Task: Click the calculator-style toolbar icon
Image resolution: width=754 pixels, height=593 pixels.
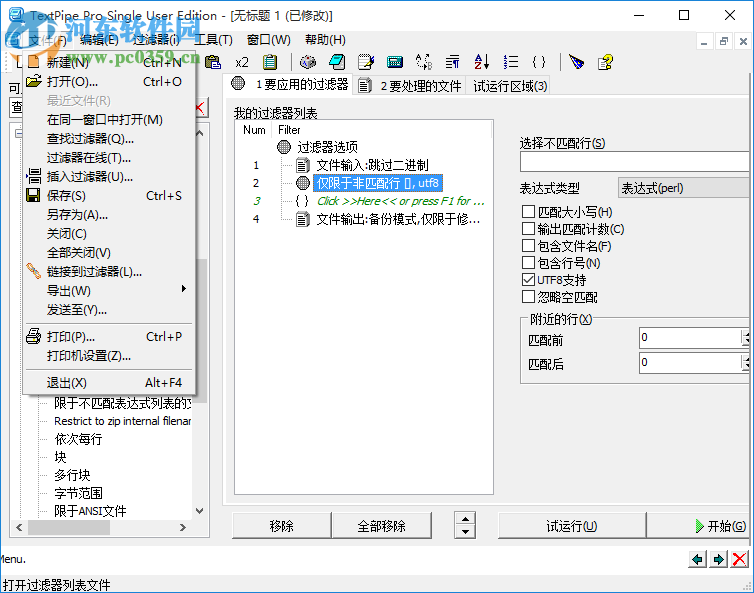Action: (395, 62)
